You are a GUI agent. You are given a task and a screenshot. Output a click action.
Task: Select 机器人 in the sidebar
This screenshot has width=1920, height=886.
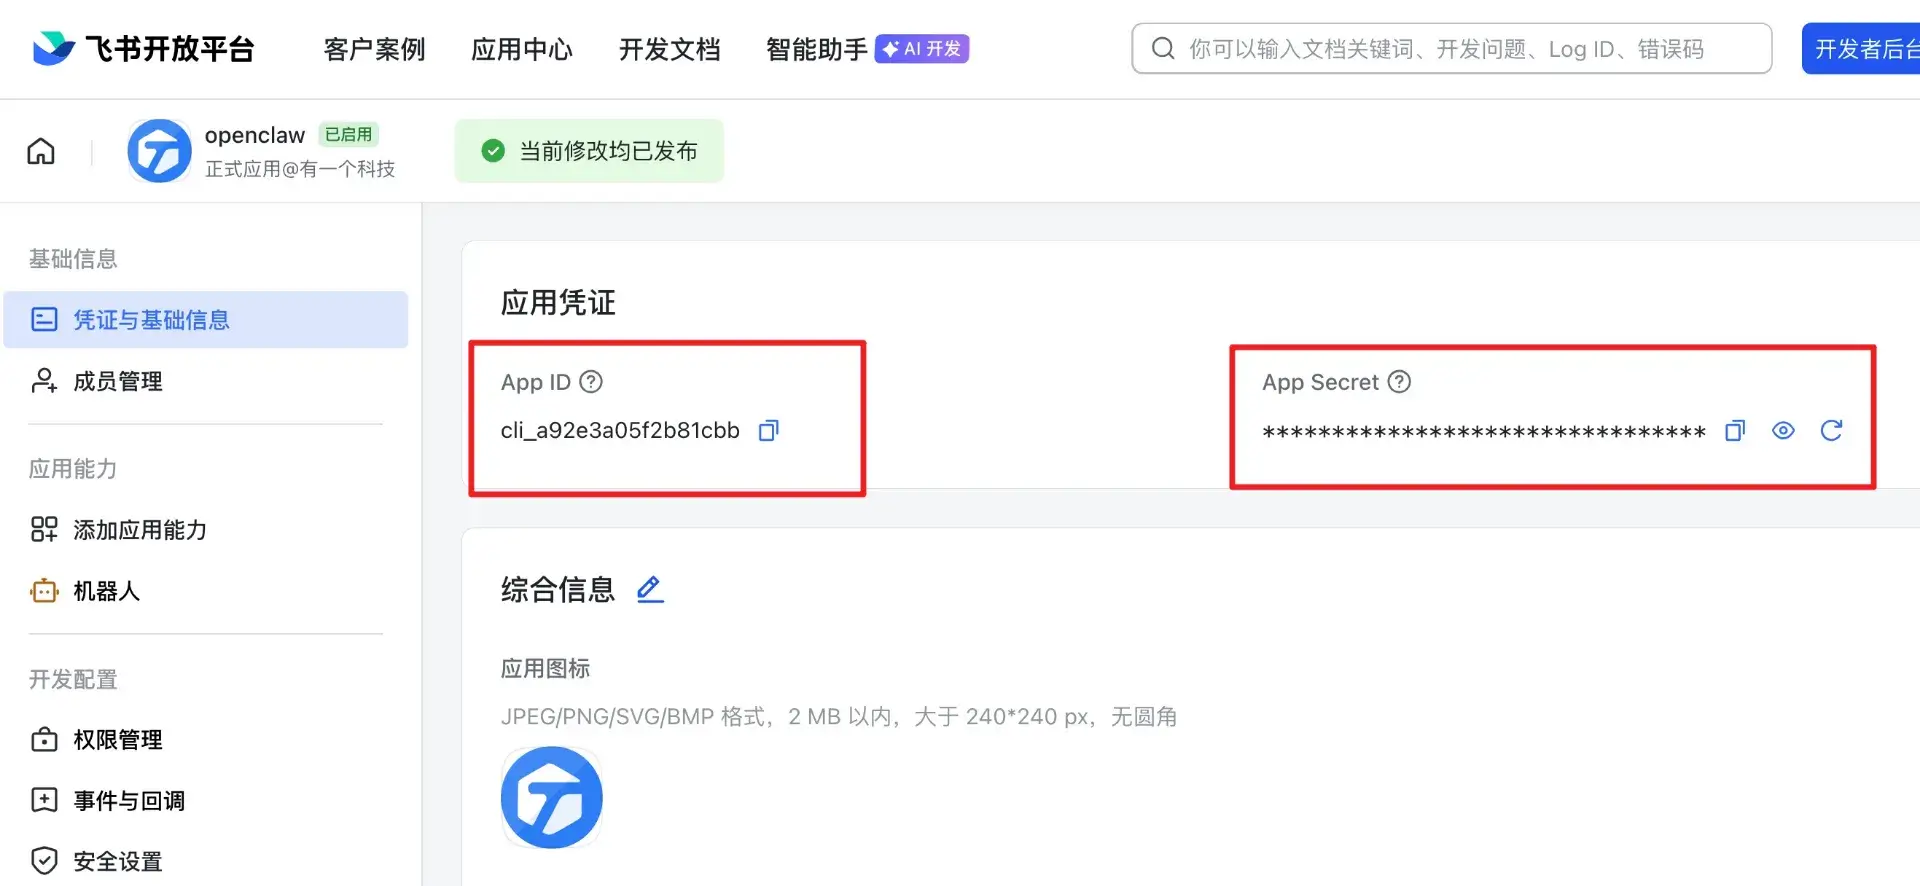pyautogui.click(x=106, y=591)
